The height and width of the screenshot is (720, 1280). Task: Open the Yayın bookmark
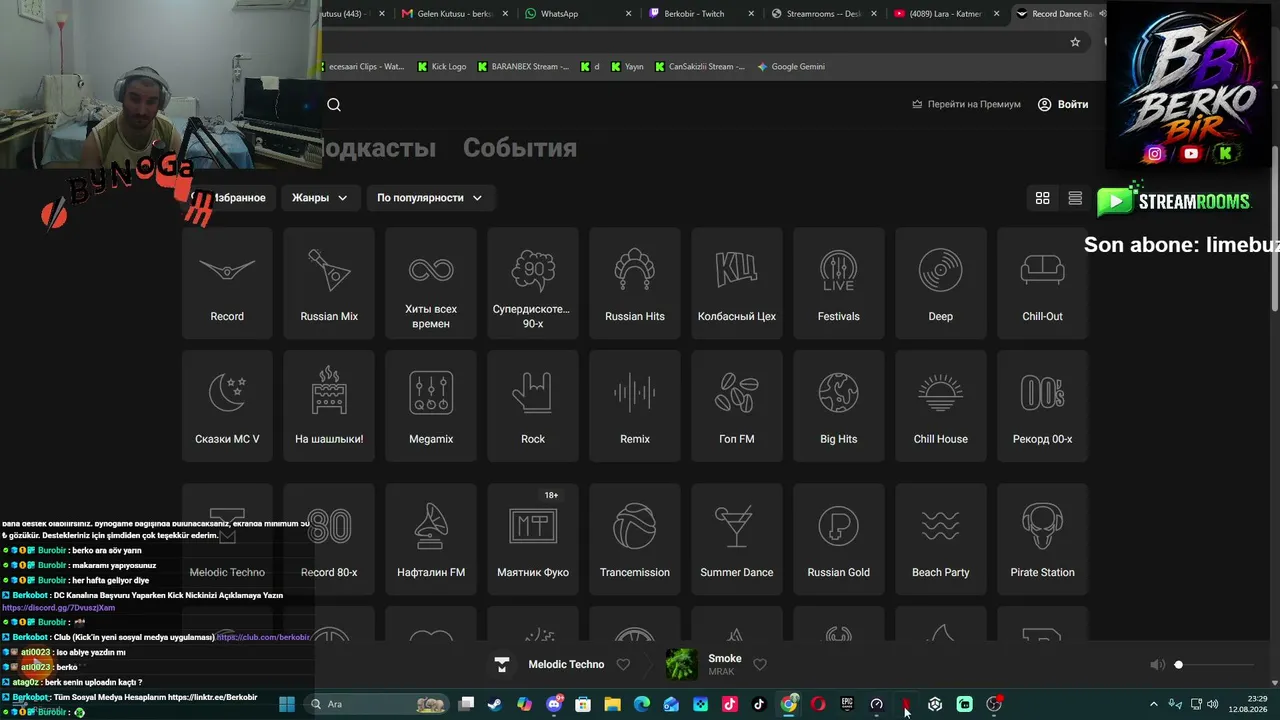click(x=627, y=67)
